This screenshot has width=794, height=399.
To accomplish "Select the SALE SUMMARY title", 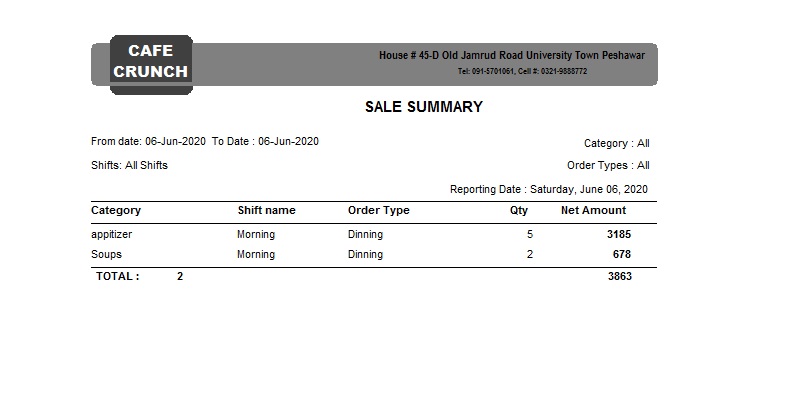I will click(x=424, y=107).
